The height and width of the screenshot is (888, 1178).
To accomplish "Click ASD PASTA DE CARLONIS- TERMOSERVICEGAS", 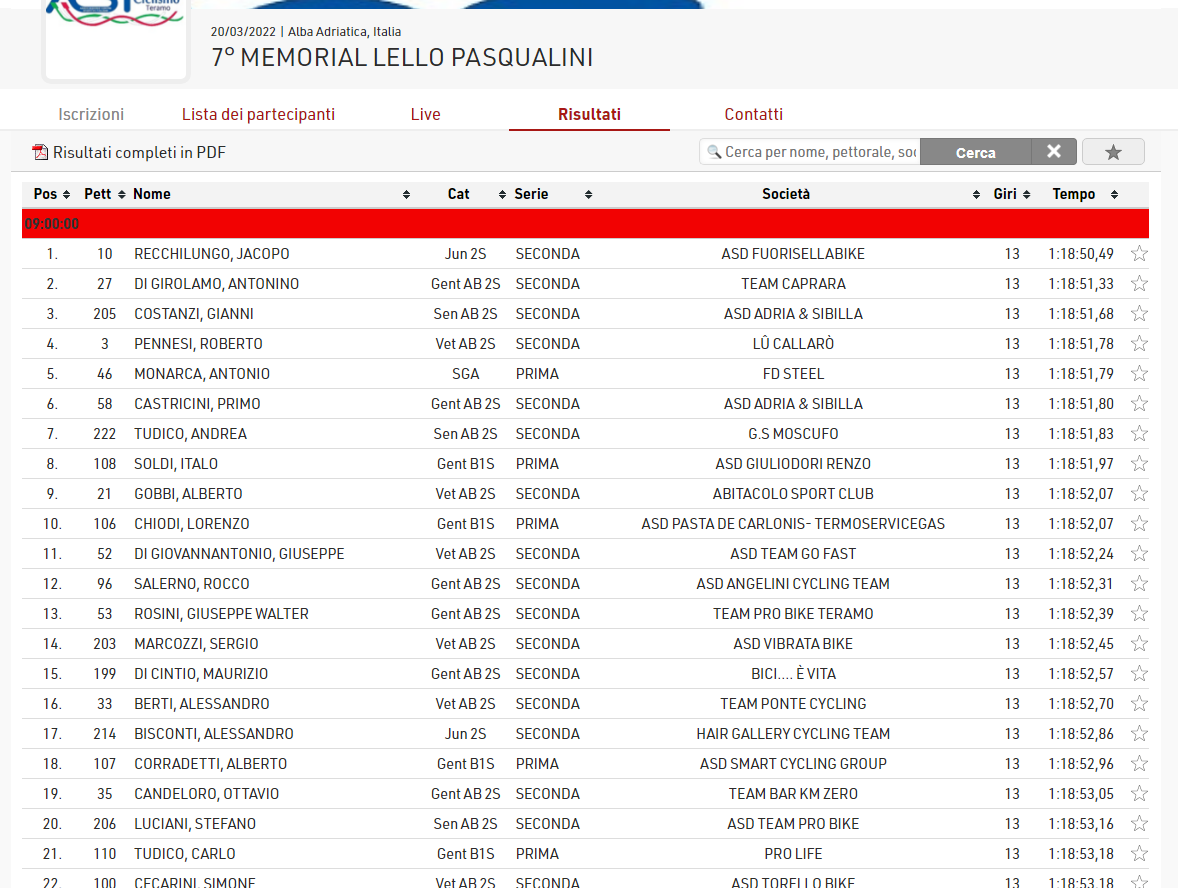I will coord(793,524).
